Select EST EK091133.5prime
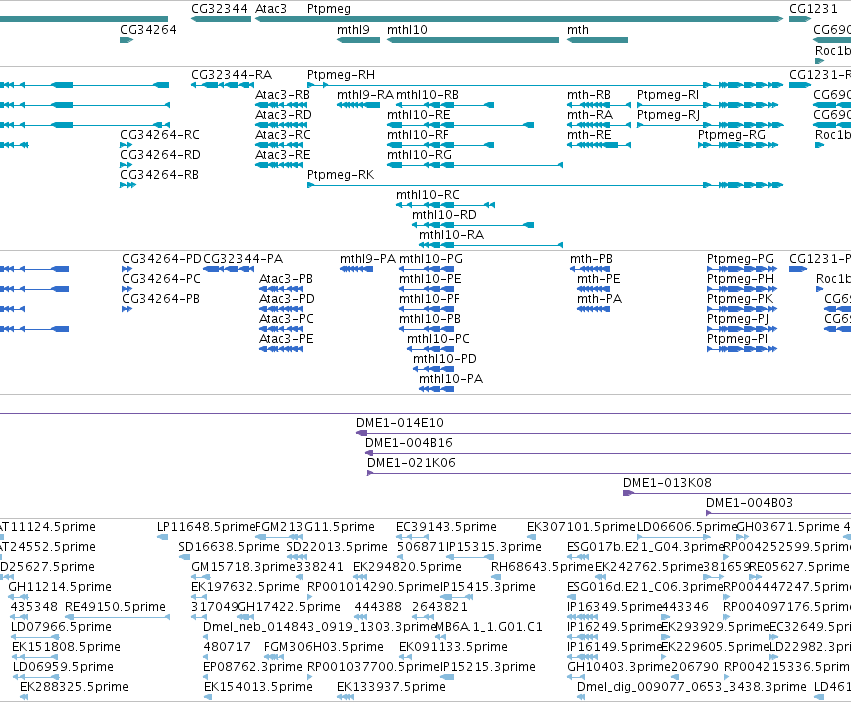Viewport: 851px width, 702px height. click(x=453, y=647)
